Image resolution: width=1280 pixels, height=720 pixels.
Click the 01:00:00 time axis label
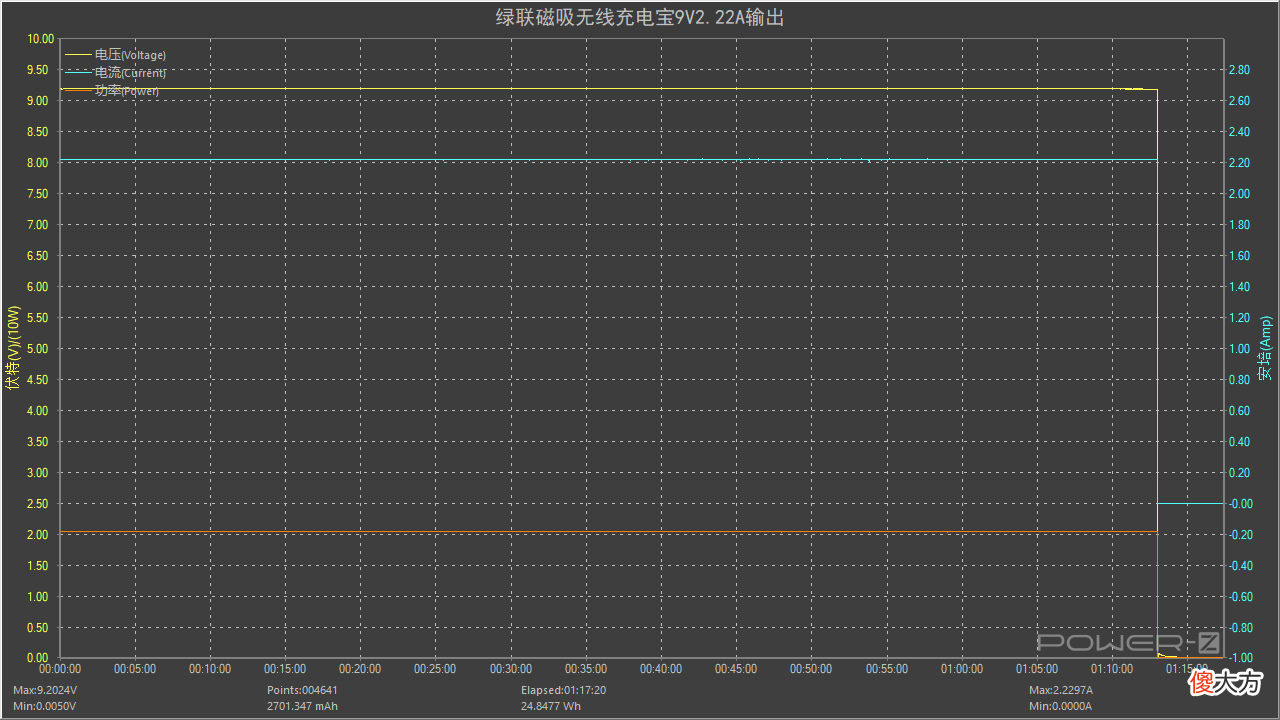[961, 670]
